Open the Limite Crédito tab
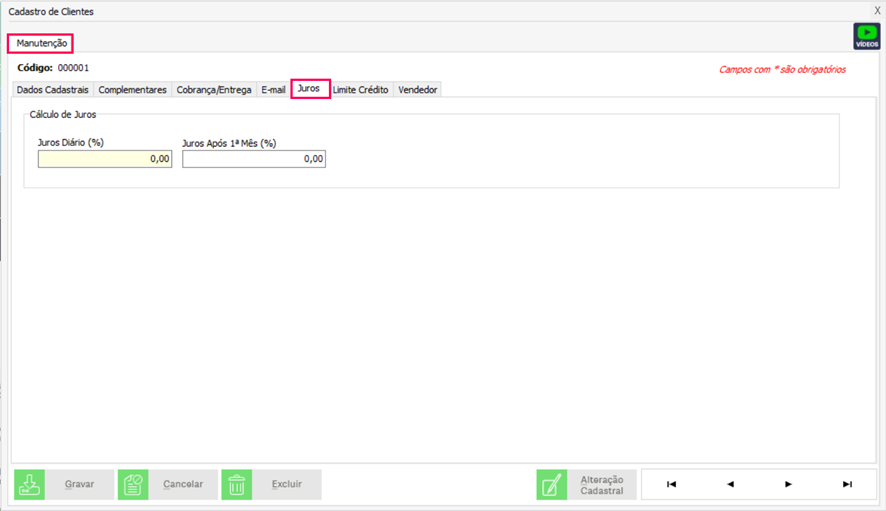The height and width of the screenshot is (511, 886). [x=360, y=90]
